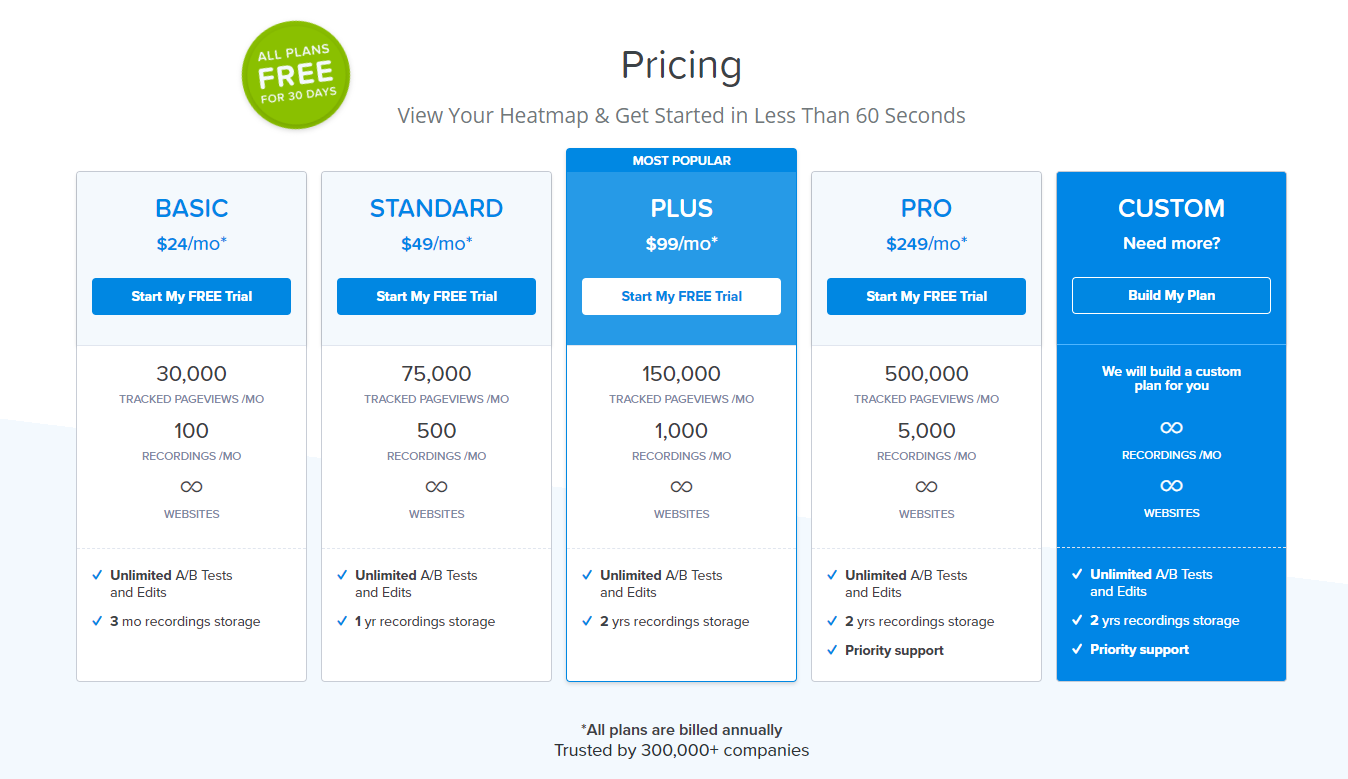Click the green 'All Plans Free' badge
The width and height of the screenshot is (1348, 779).
[x=296, y=76]
